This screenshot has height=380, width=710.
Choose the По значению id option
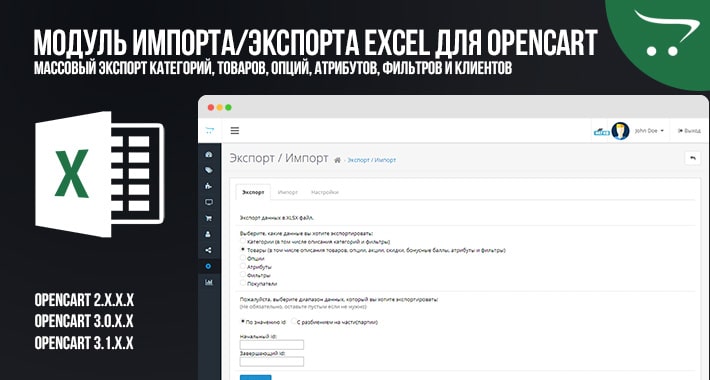pyautogui.click(x=243, y=322)
